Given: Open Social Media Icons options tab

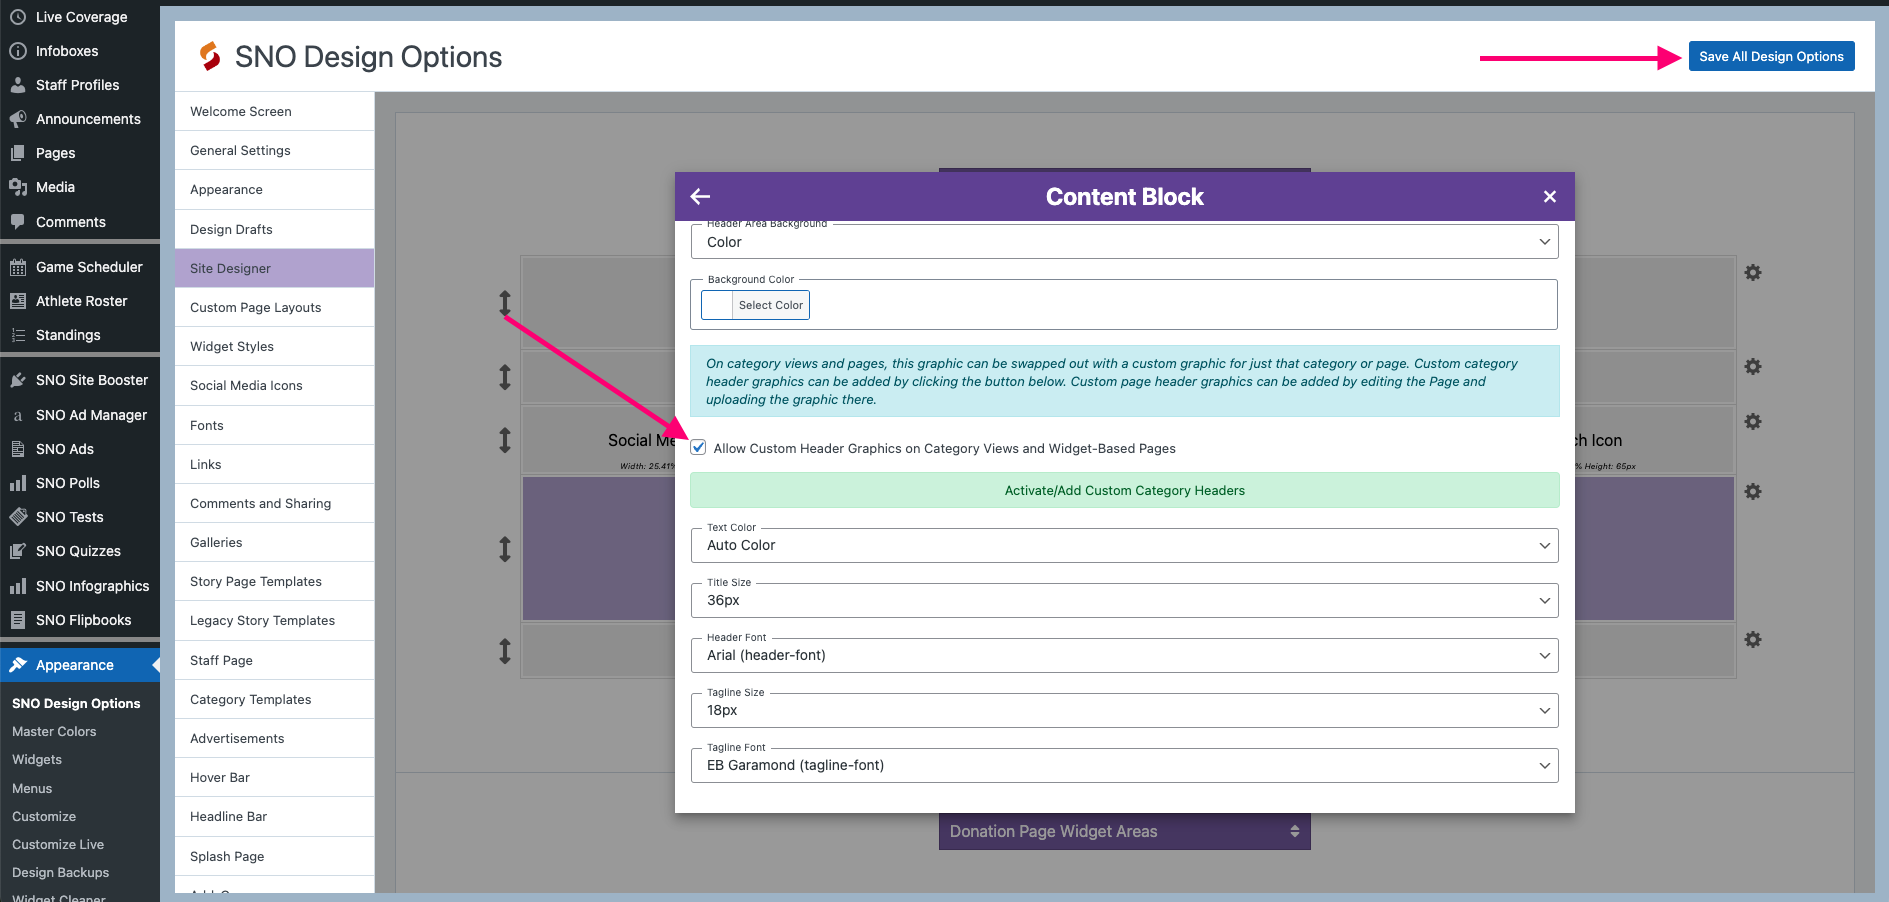Looking at the screenshot, I should click(274, 385).
